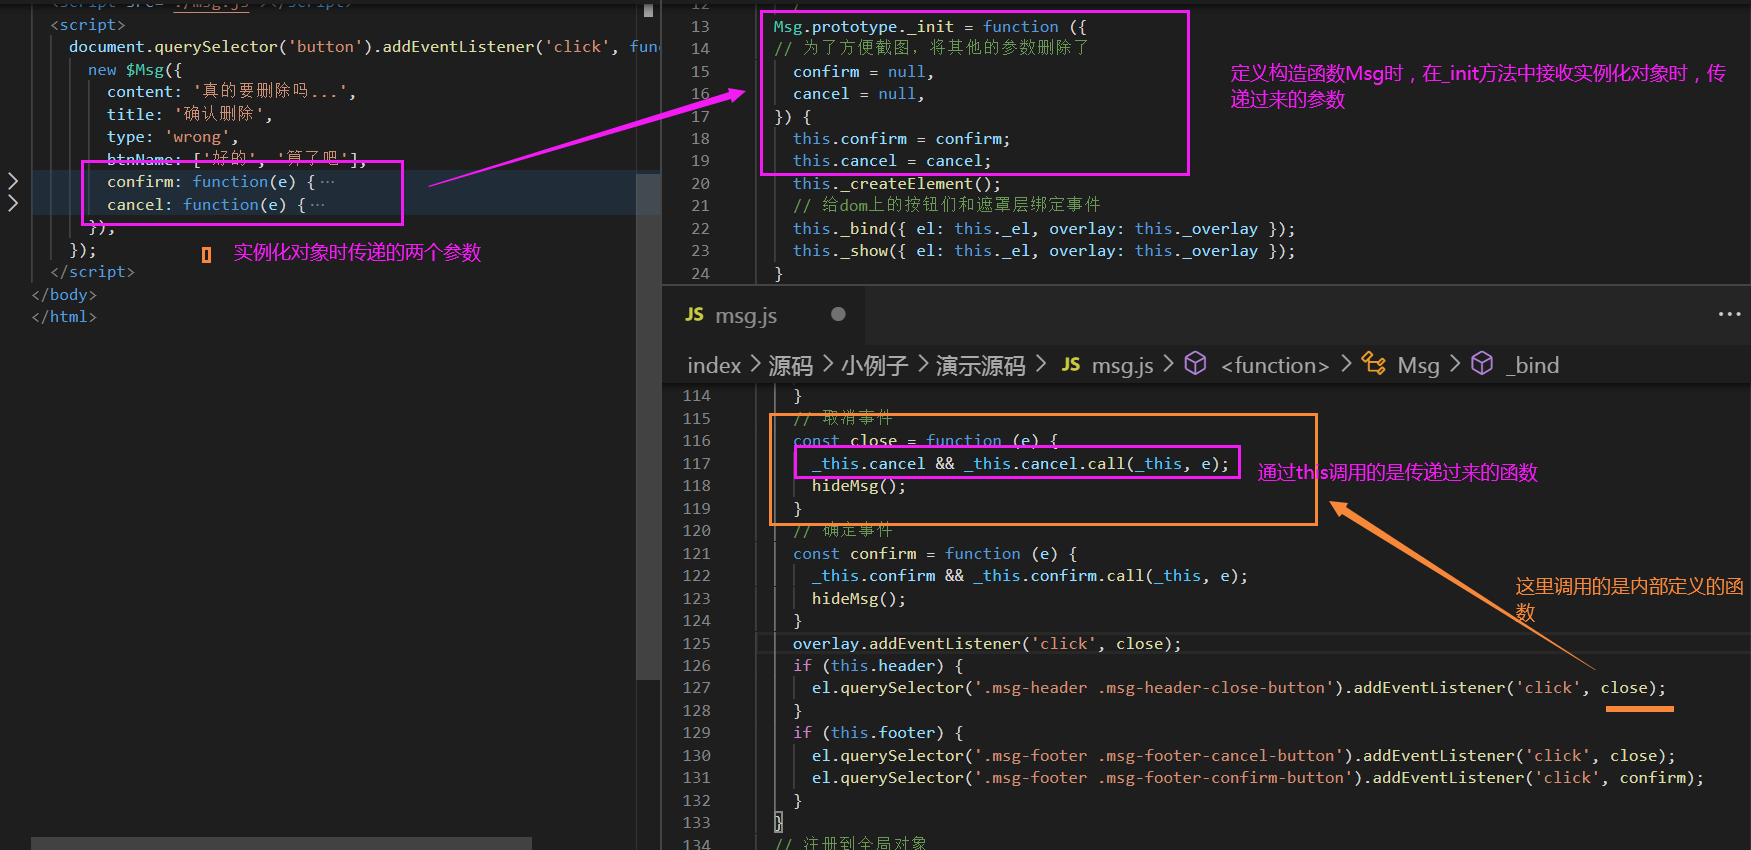The height and width of the screenshot is (850, 1751).
Task: Select the 小例子 breadcrumb segment
Action: click(x=874, y=366)
